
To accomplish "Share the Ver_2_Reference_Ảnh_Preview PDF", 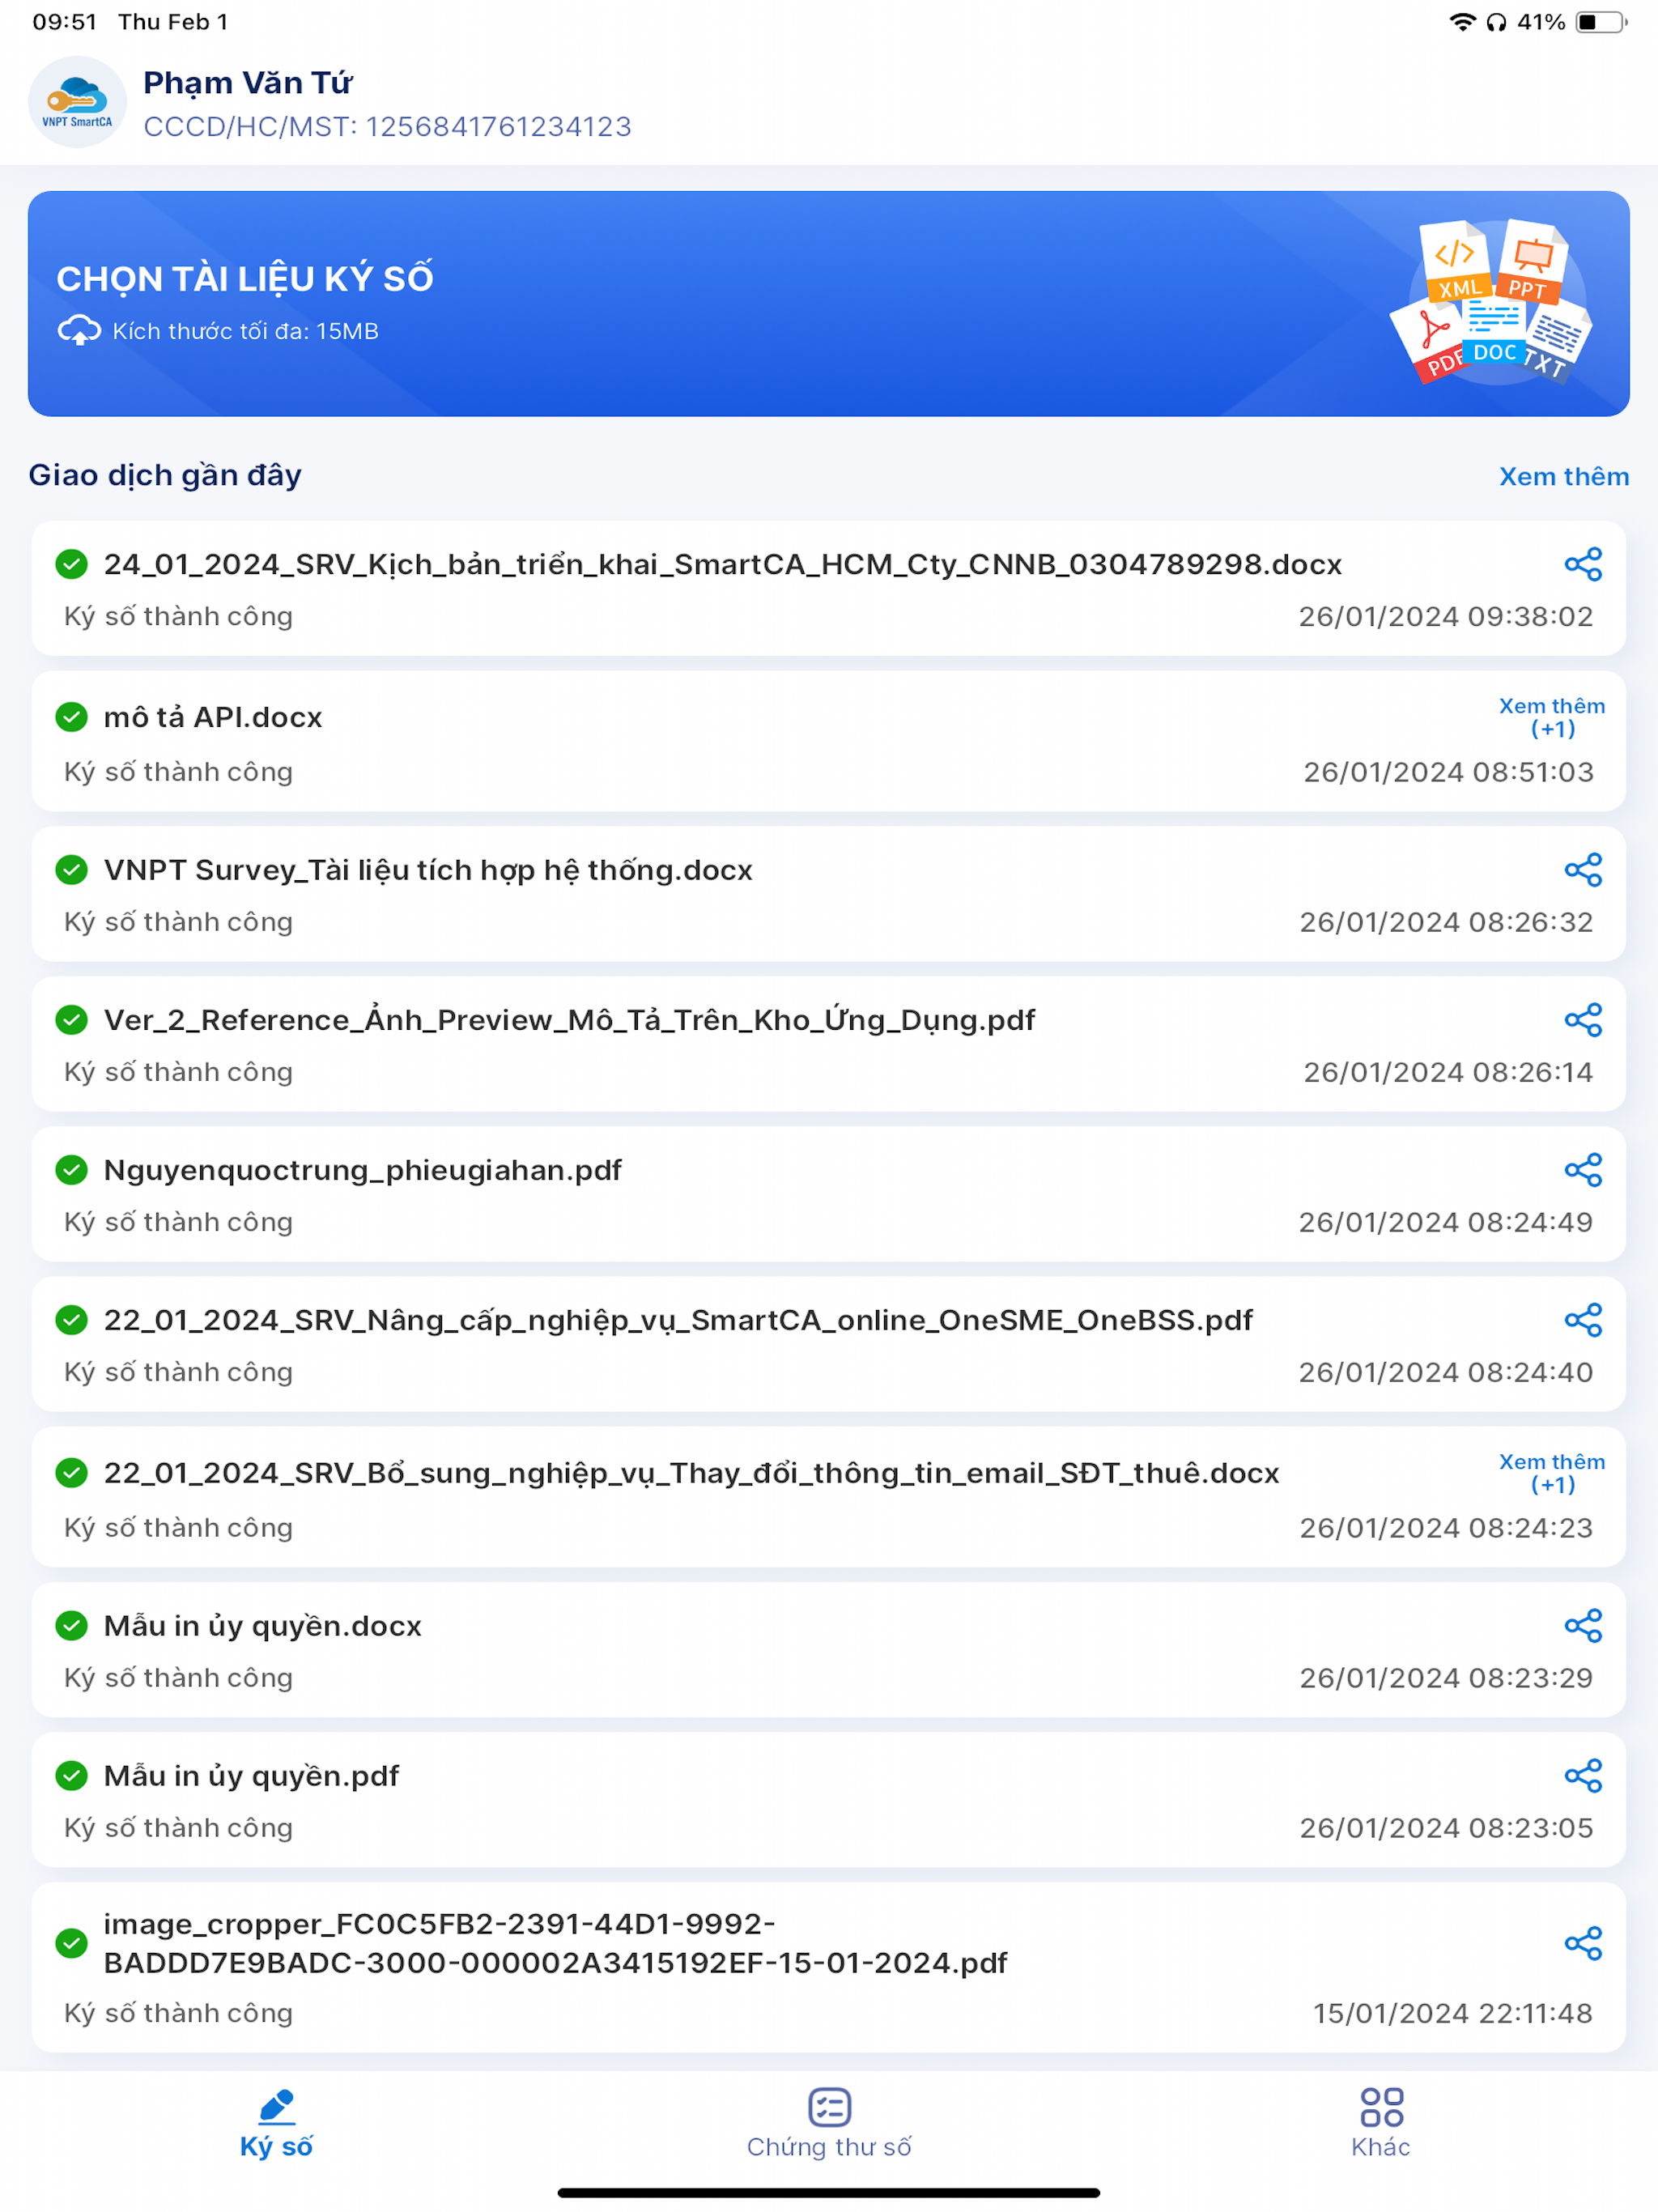I will pyautogui.click(x=1585, y=1020).
